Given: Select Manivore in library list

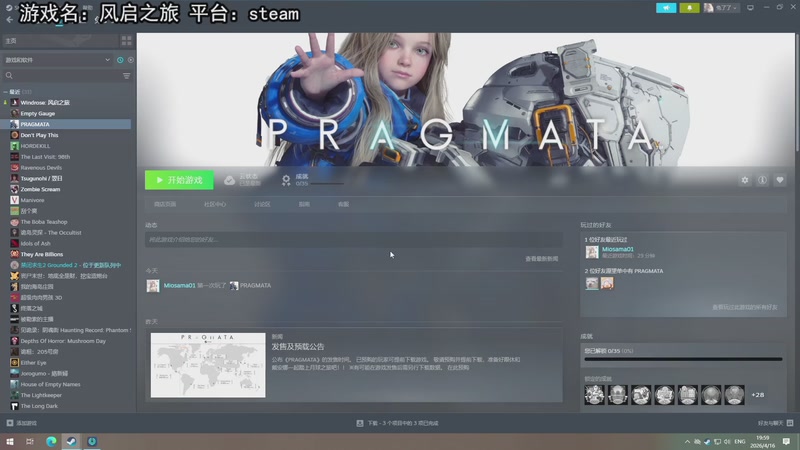Looking at the screenshot, I should (x=32, y=200).
